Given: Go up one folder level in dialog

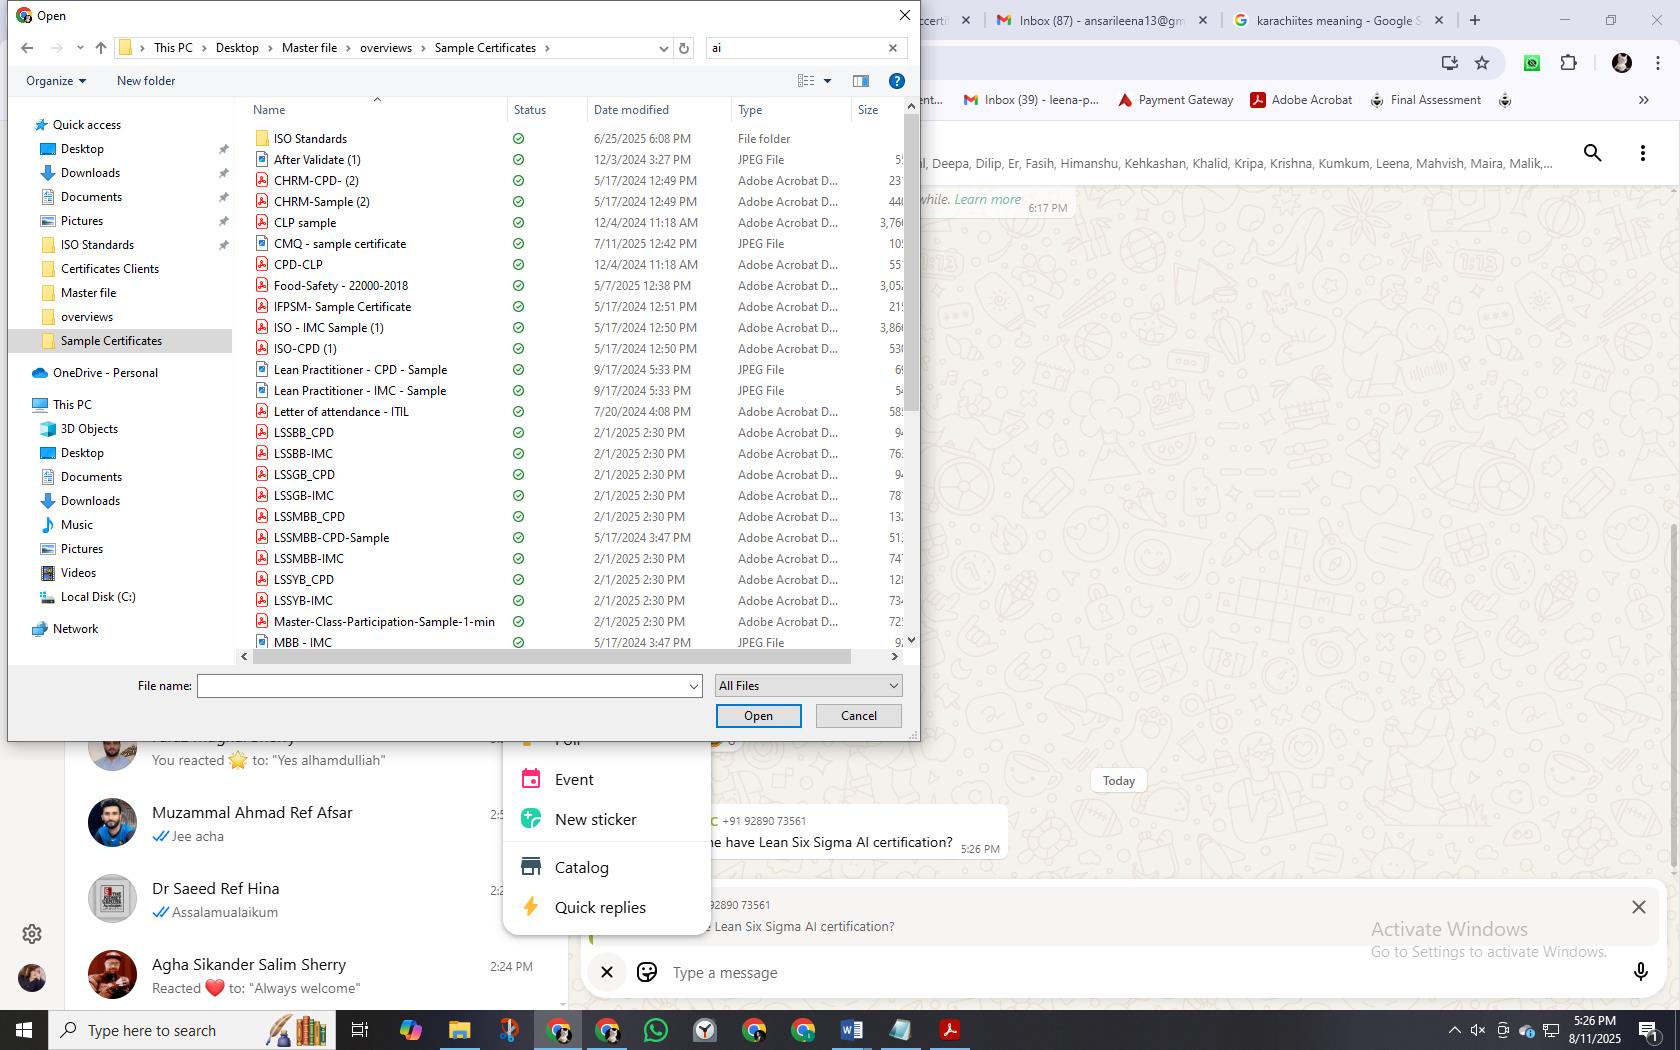Looking at the screenshot, I should click(101, 48).
